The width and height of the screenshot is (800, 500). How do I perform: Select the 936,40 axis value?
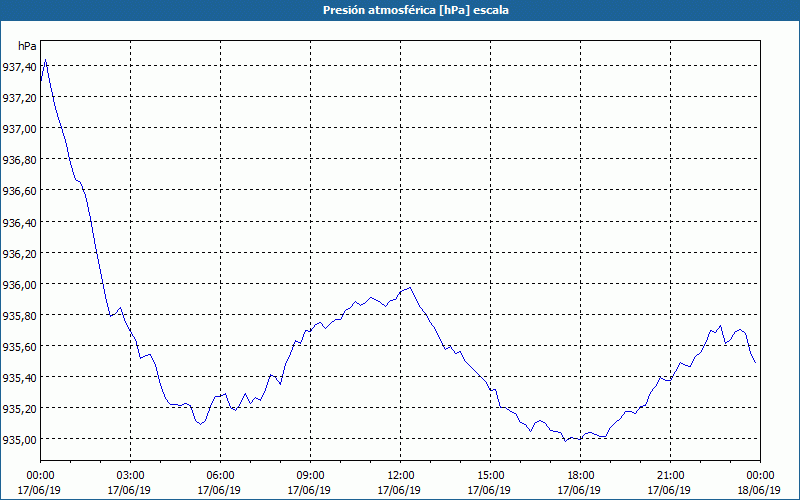point(19,222)
